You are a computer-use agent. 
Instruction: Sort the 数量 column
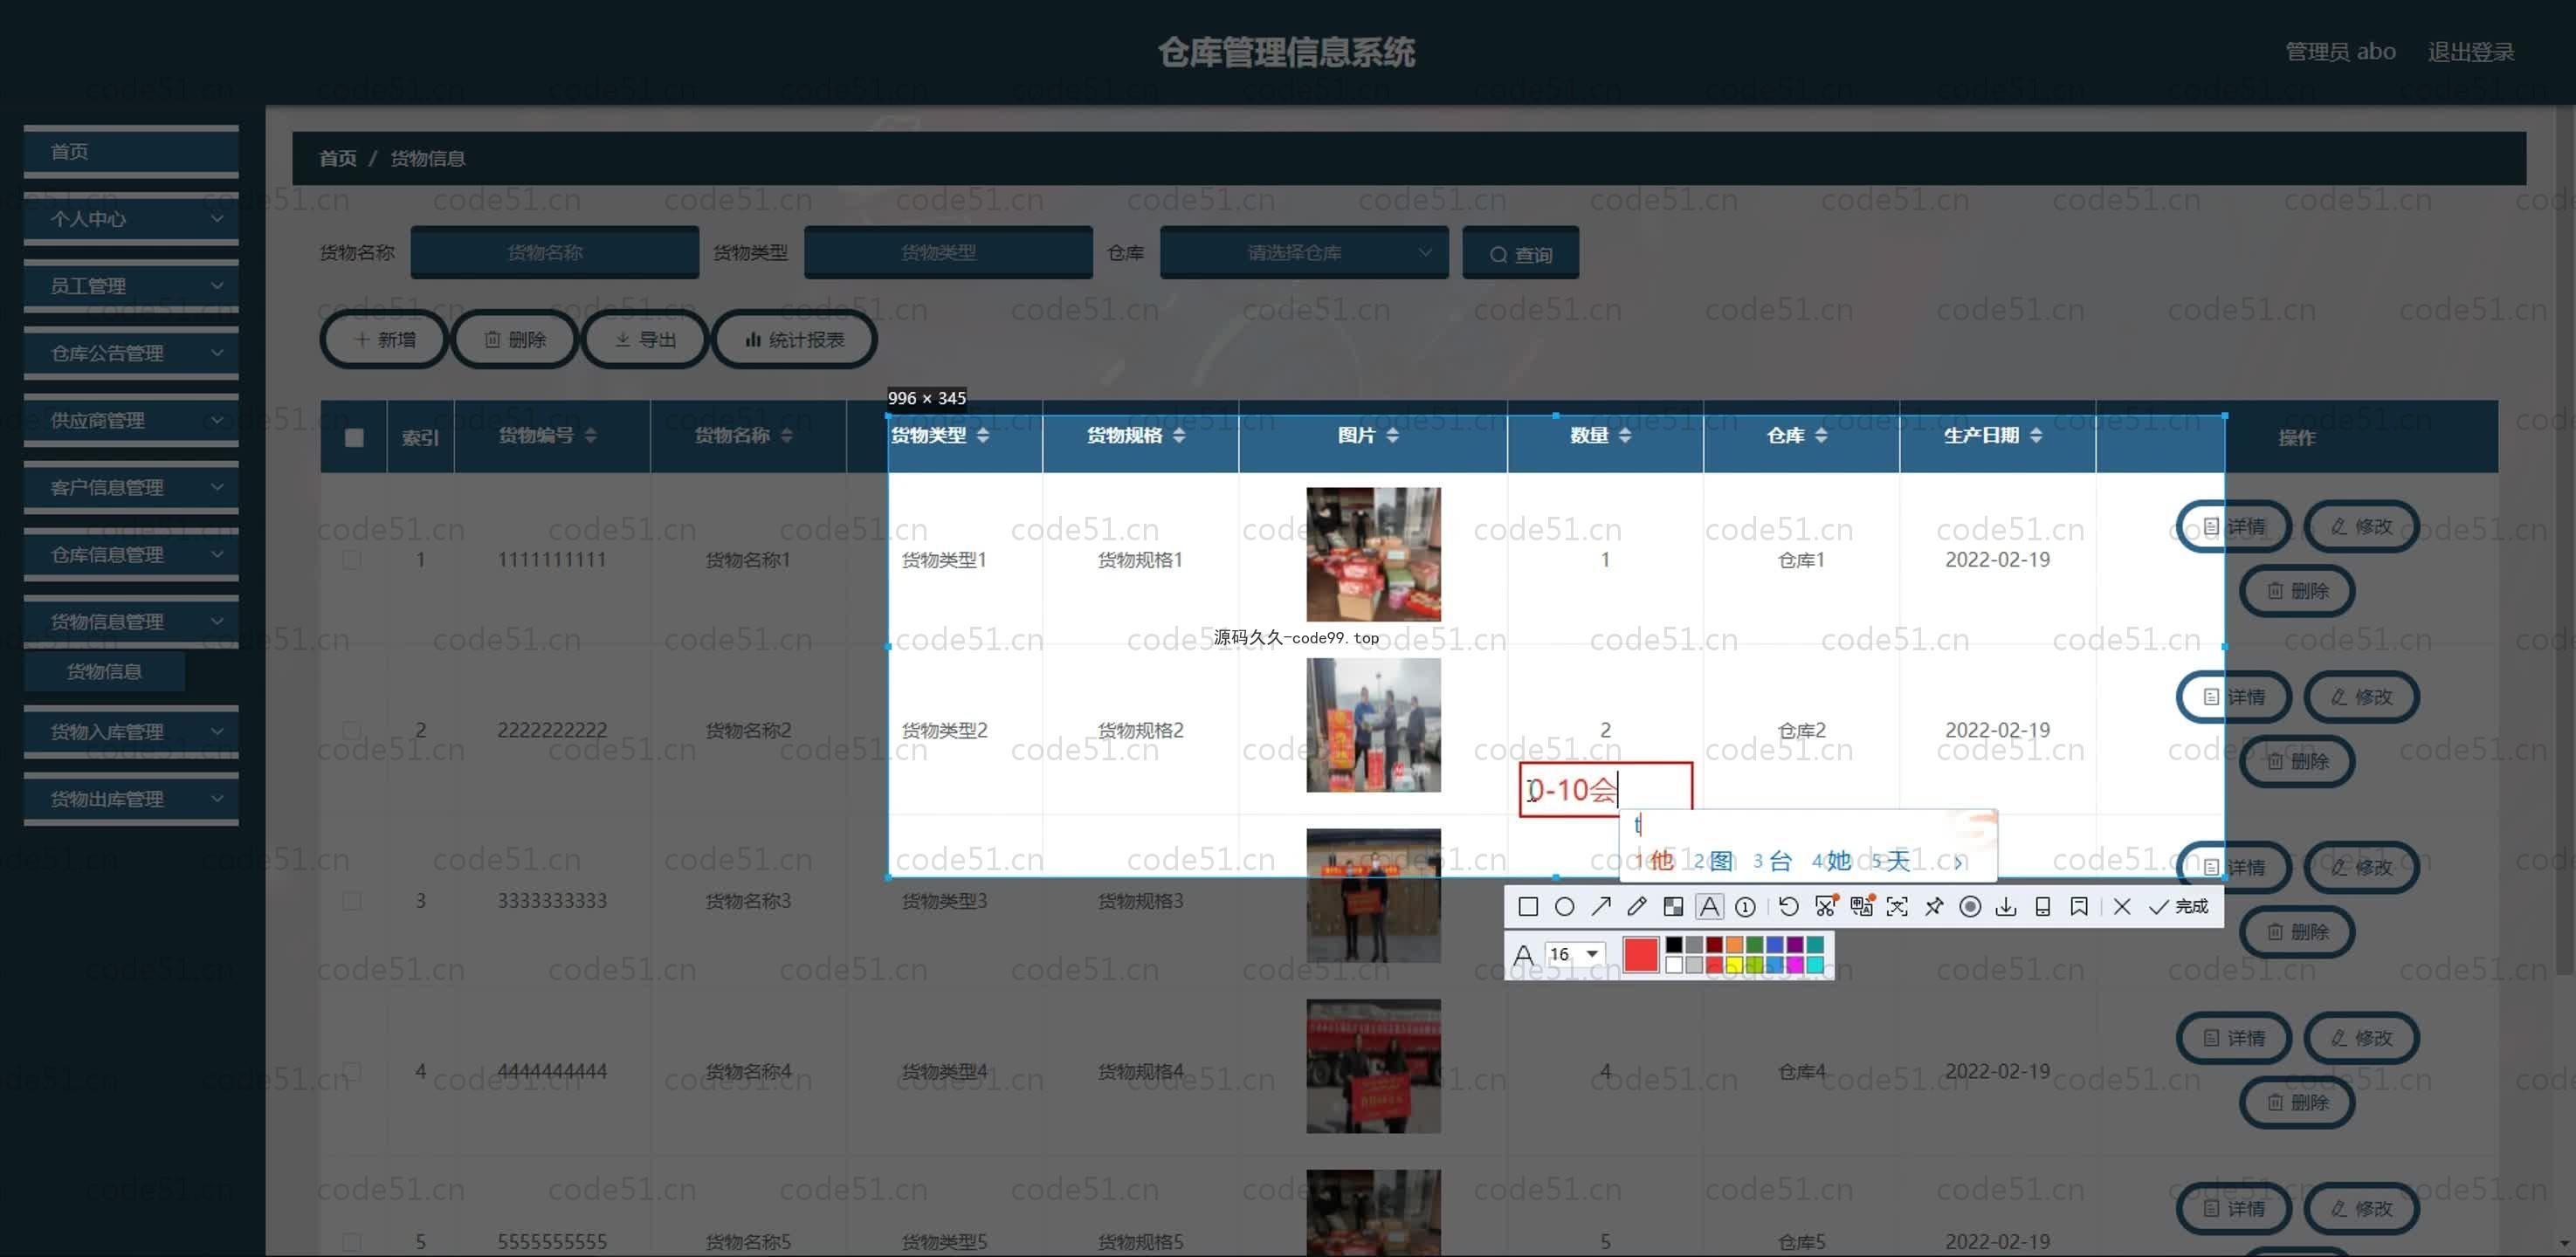click(1624, 435)
